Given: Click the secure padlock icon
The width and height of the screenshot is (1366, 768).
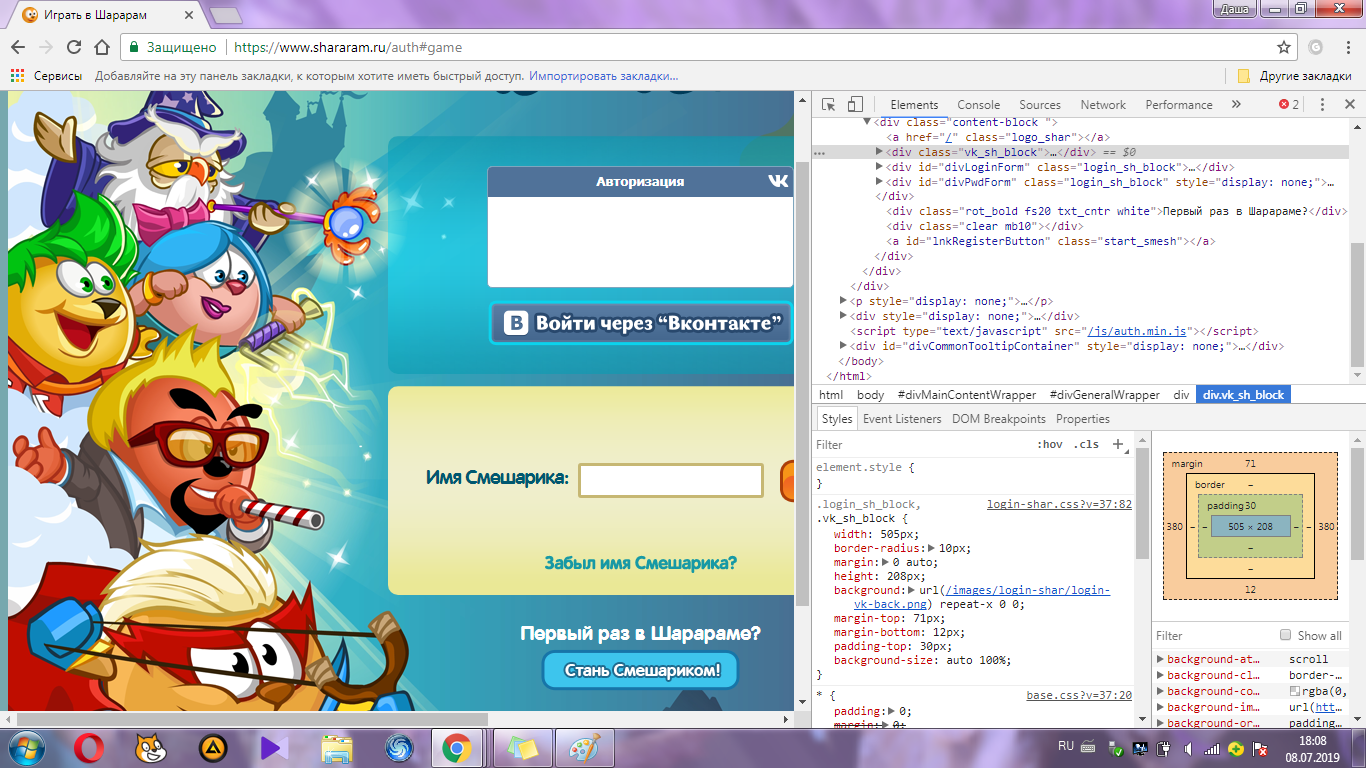Looking at the screenshot, I should tap(134, 47).
